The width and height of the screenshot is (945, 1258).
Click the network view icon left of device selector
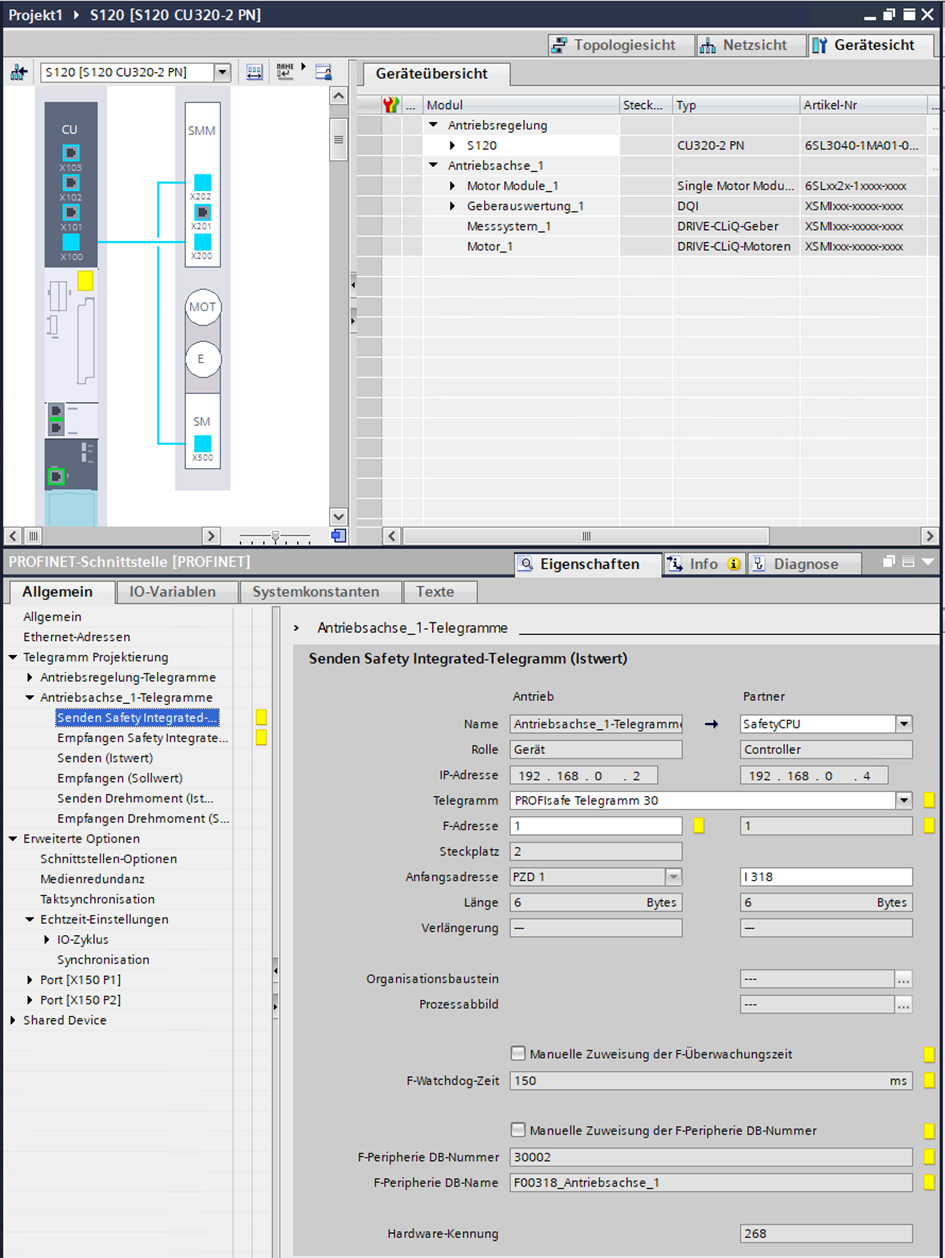(x=18, y=72)
